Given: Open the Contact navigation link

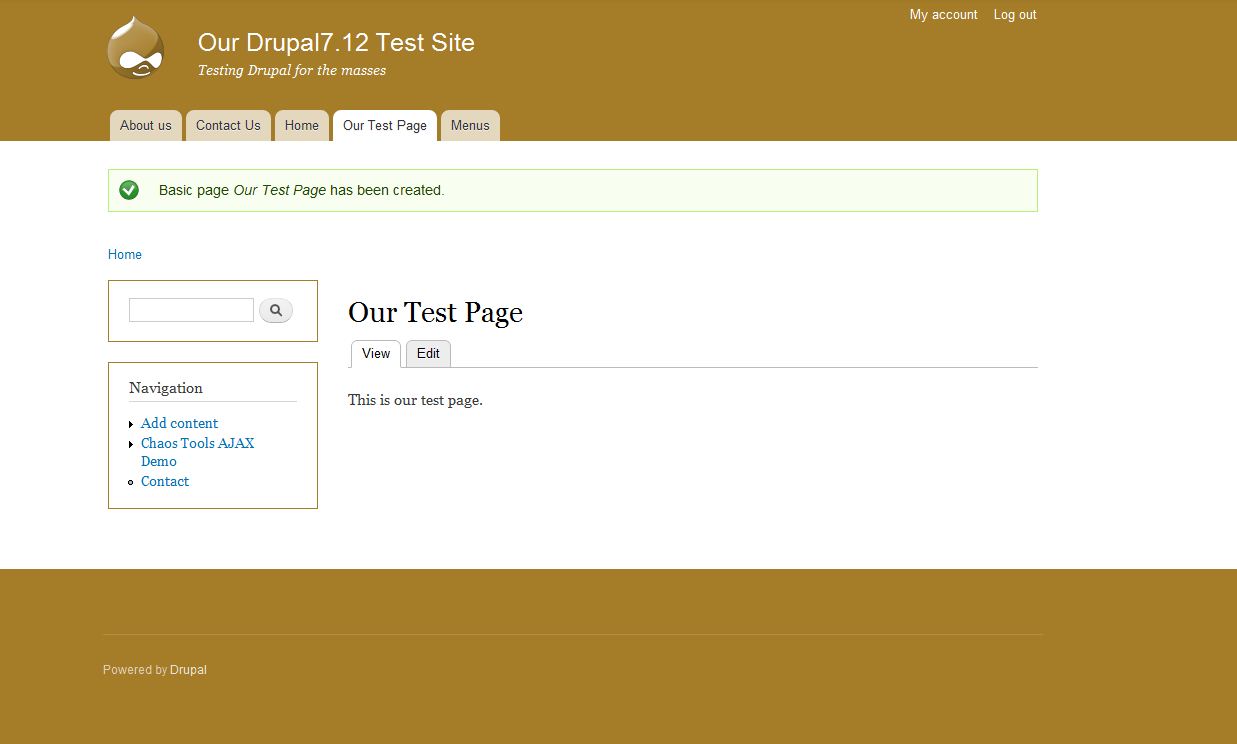Looking at the screenshot, I should coord(165,482).
